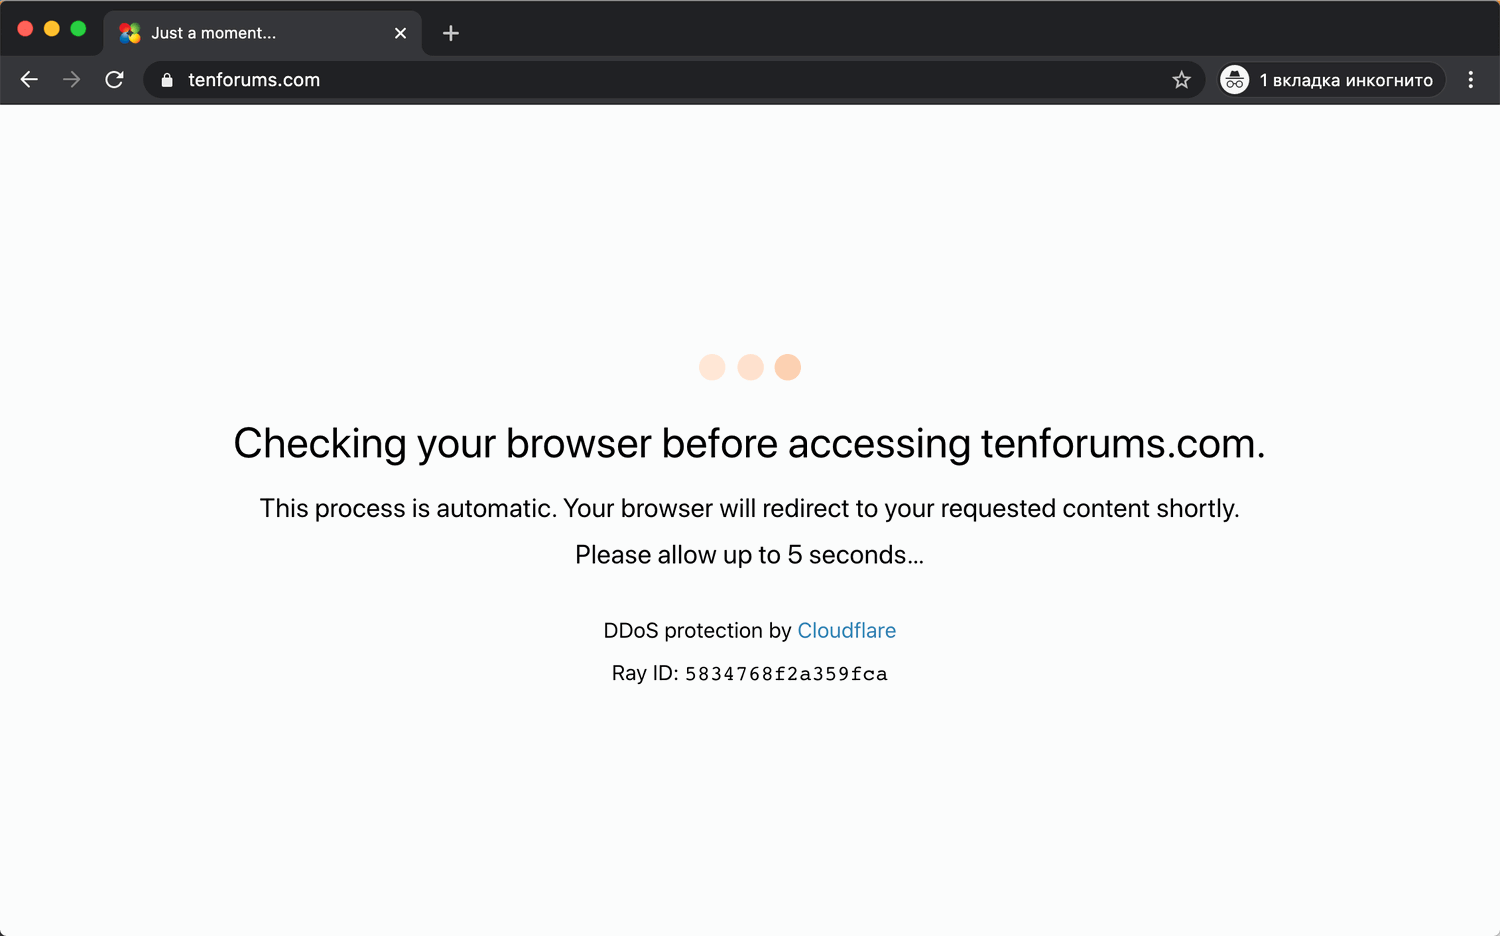Screen dimensions: 1500x936
Task: Click the incognito badge icon
Action: [x=1234, y=79]
